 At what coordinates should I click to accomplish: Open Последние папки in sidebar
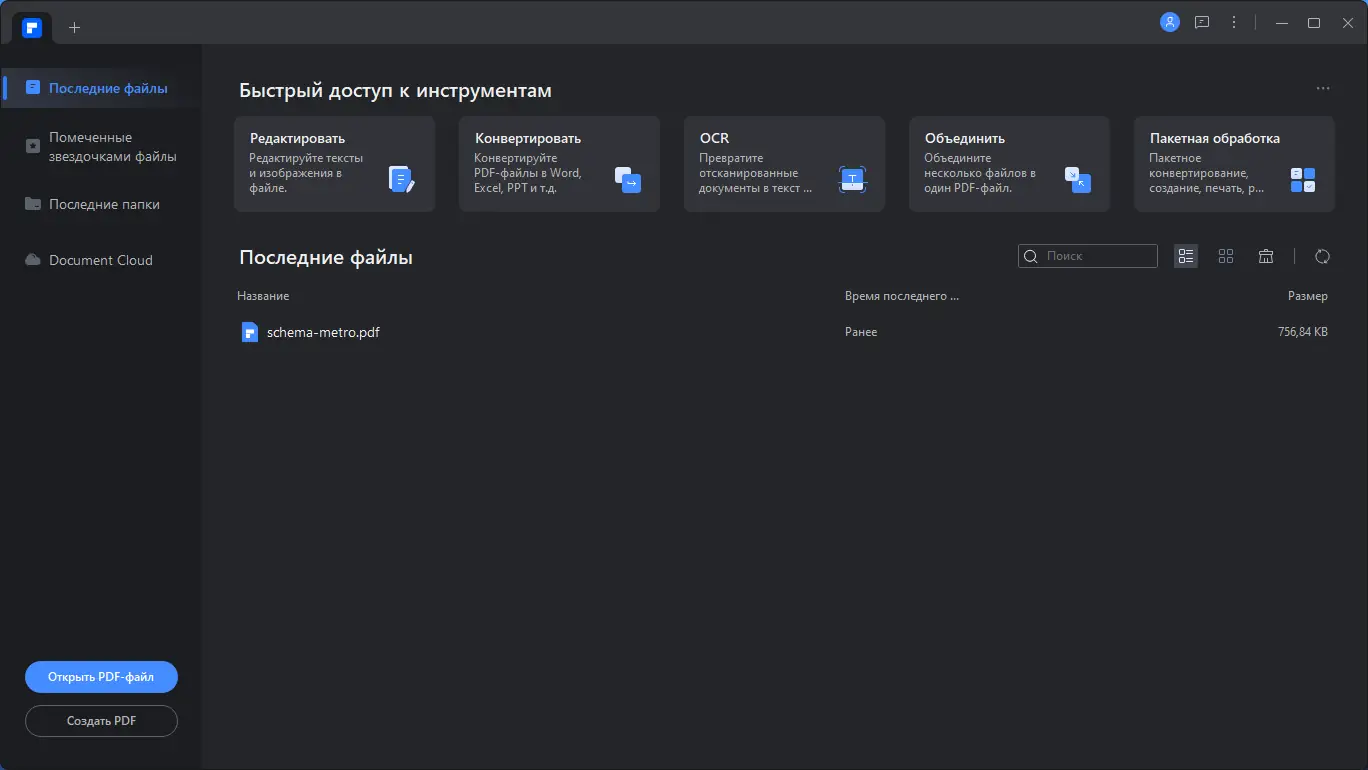[x=103, y=204]
